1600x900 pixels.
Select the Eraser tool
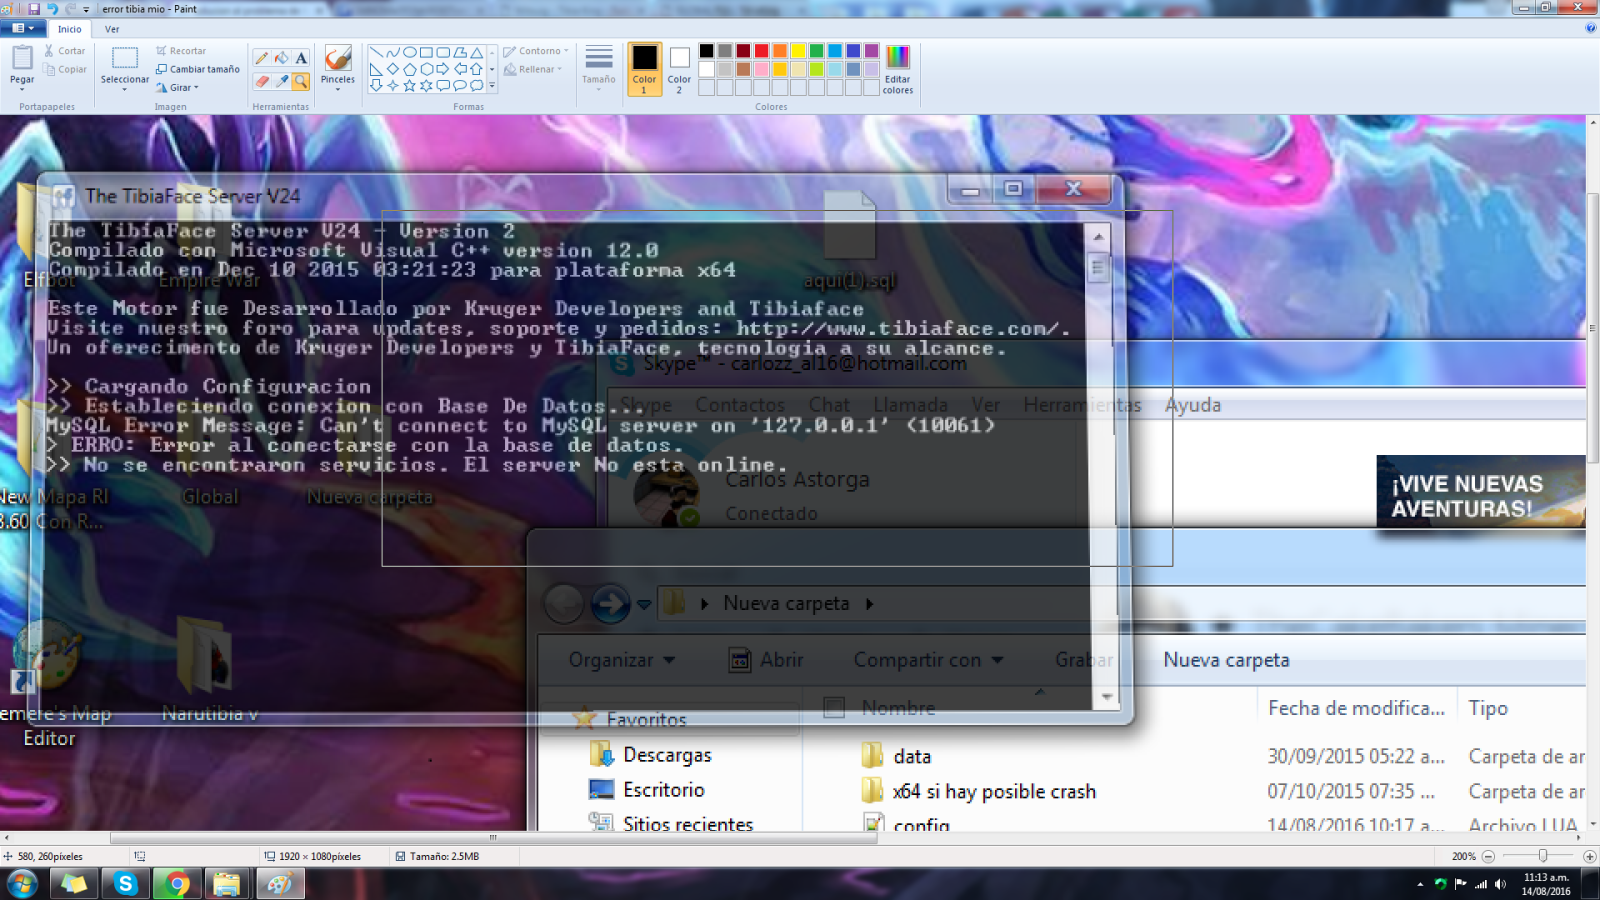pyautogui.click(x=262, y=82)
